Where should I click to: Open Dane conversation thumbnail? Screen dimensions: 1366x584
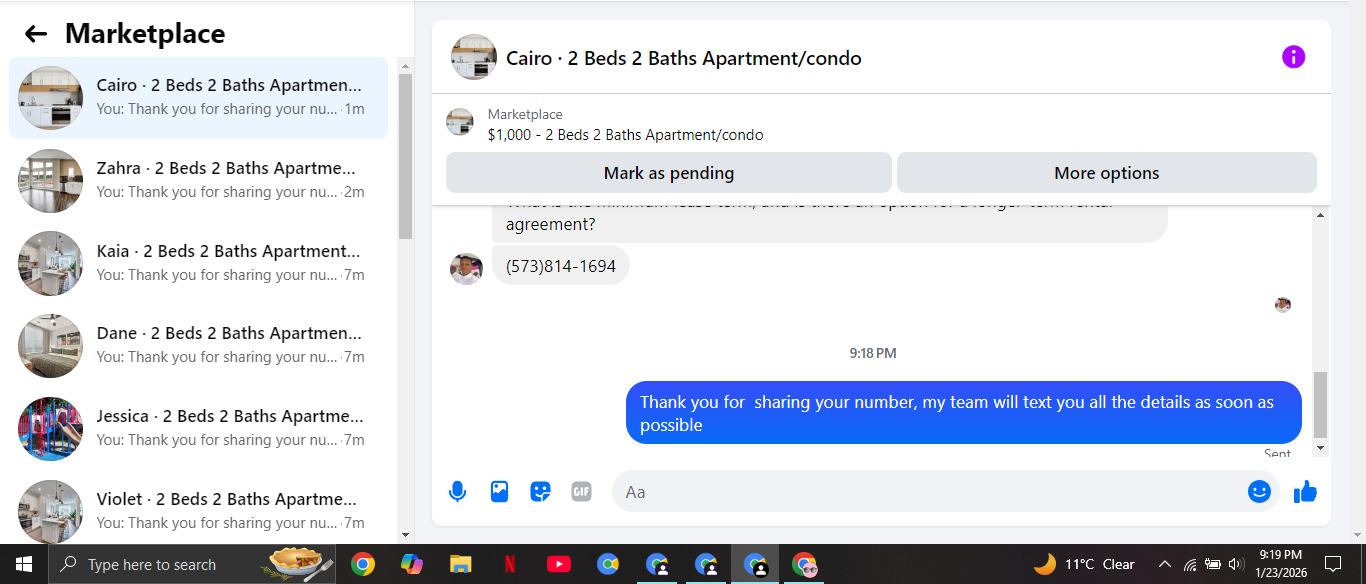click(50, 345)
